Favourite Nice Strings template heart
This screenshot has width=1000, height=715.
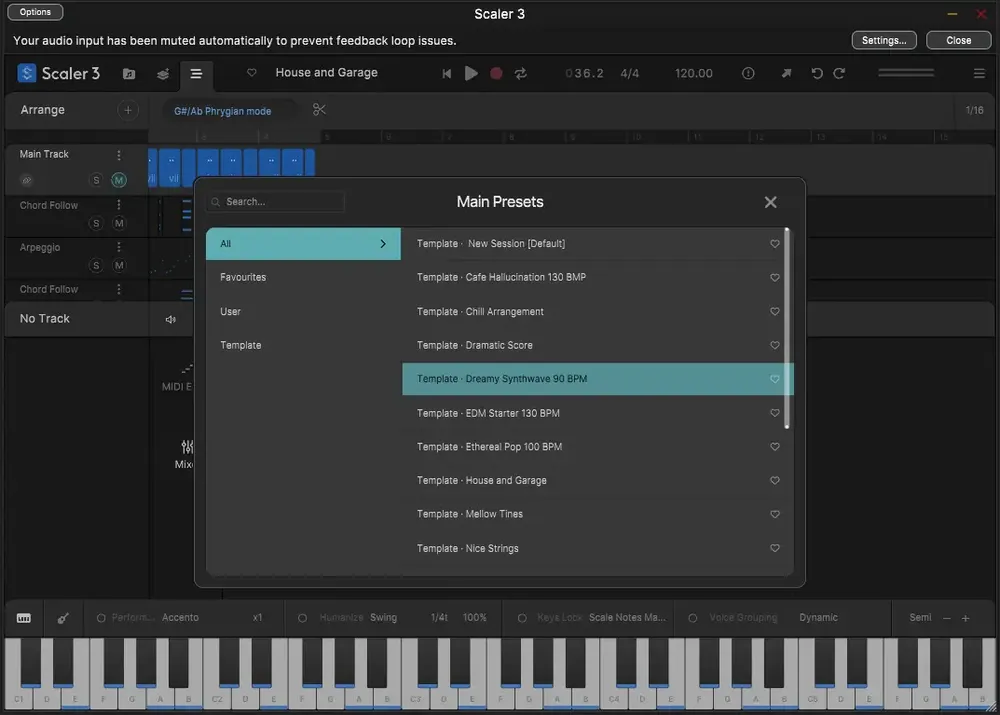775,548
